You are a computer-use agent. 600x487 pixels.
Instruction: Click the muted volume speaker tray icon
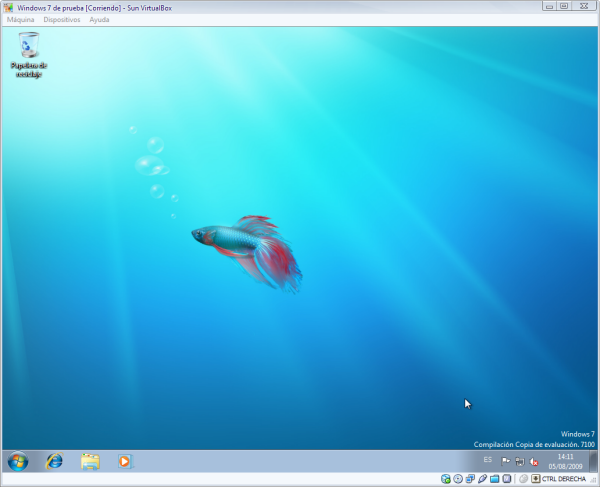click(535, 461)
